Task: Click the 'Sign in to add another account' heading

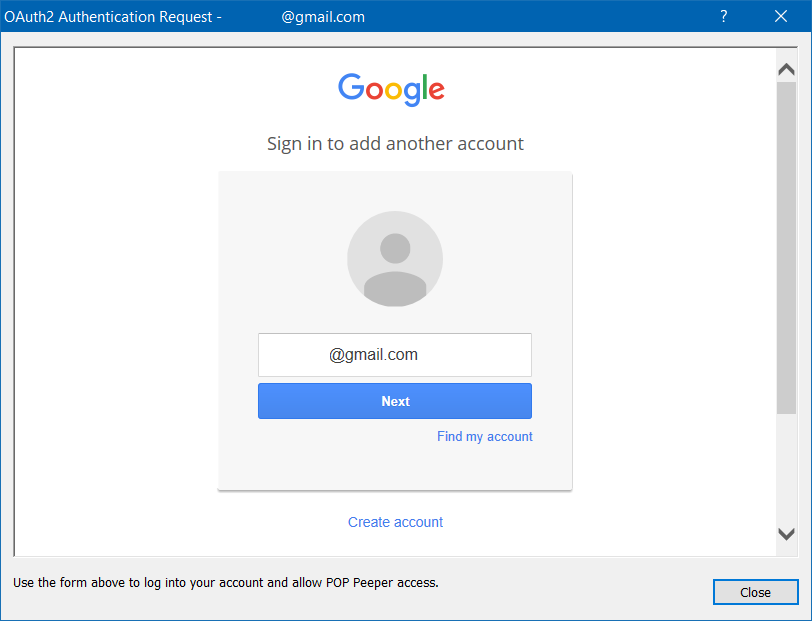Action: pyautogui.click(x=395, y=143)
